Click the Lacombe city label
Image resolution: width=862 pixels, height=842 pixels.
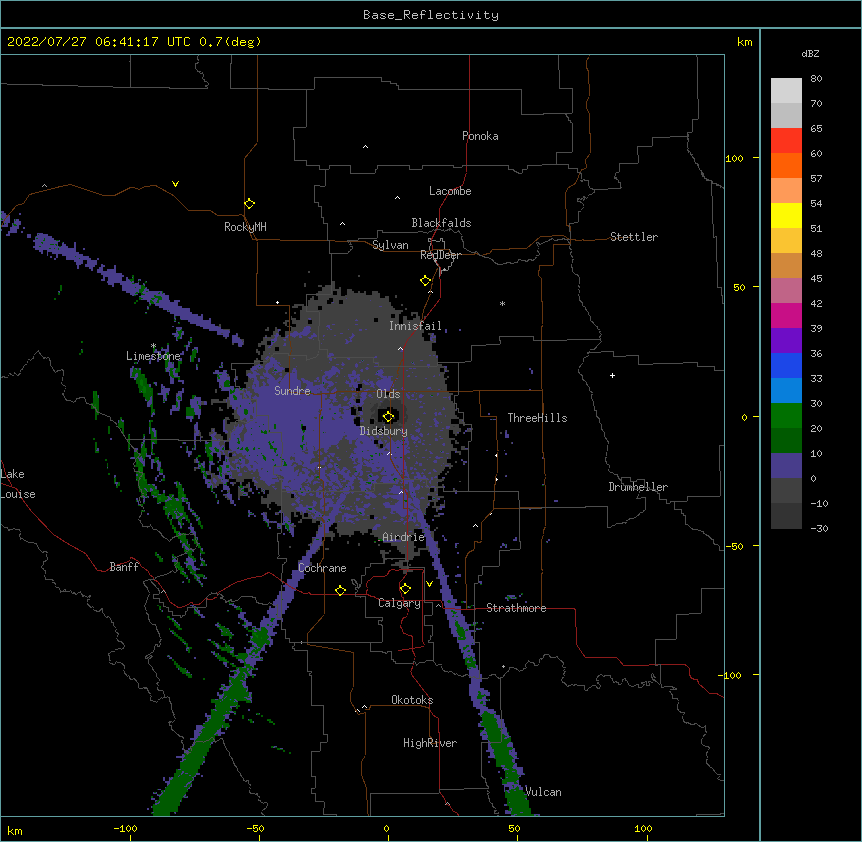(x=450, y=191)
